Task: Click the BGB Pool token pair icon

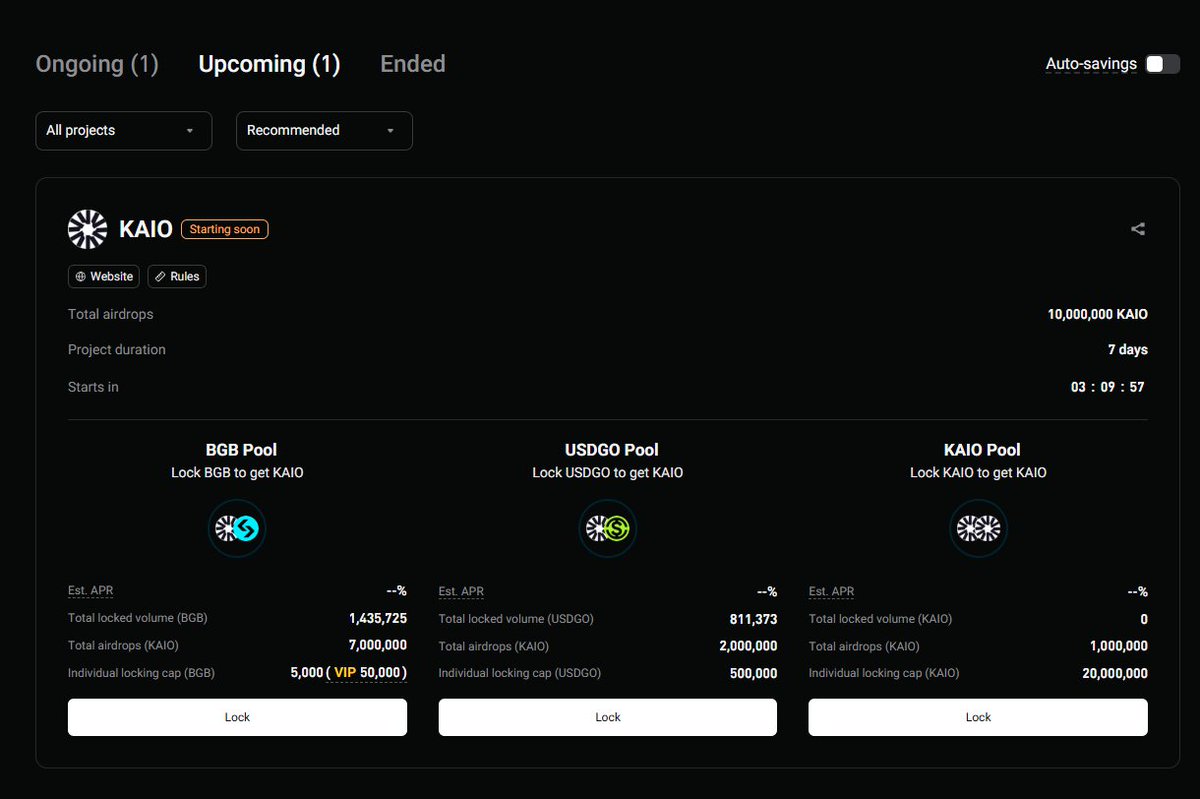Action: pos(237,529)
